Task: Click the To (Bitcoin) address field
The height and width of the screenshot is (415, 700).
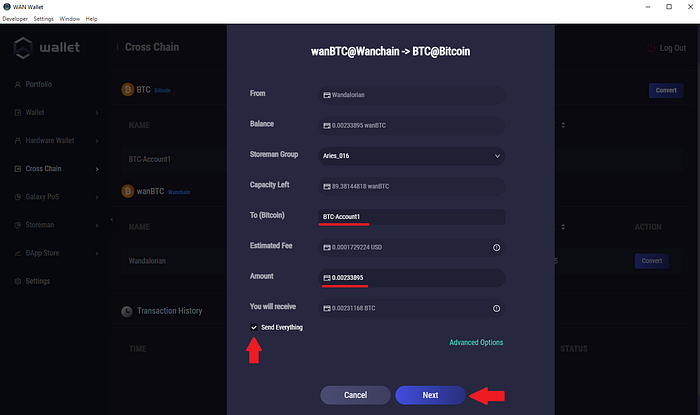Action: pyautogui.click(x=412, y=217)
